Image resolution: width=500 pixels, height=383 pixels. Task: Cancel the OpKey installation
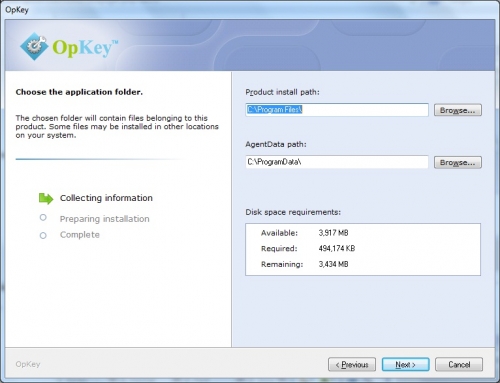click(x=459, y=364)
